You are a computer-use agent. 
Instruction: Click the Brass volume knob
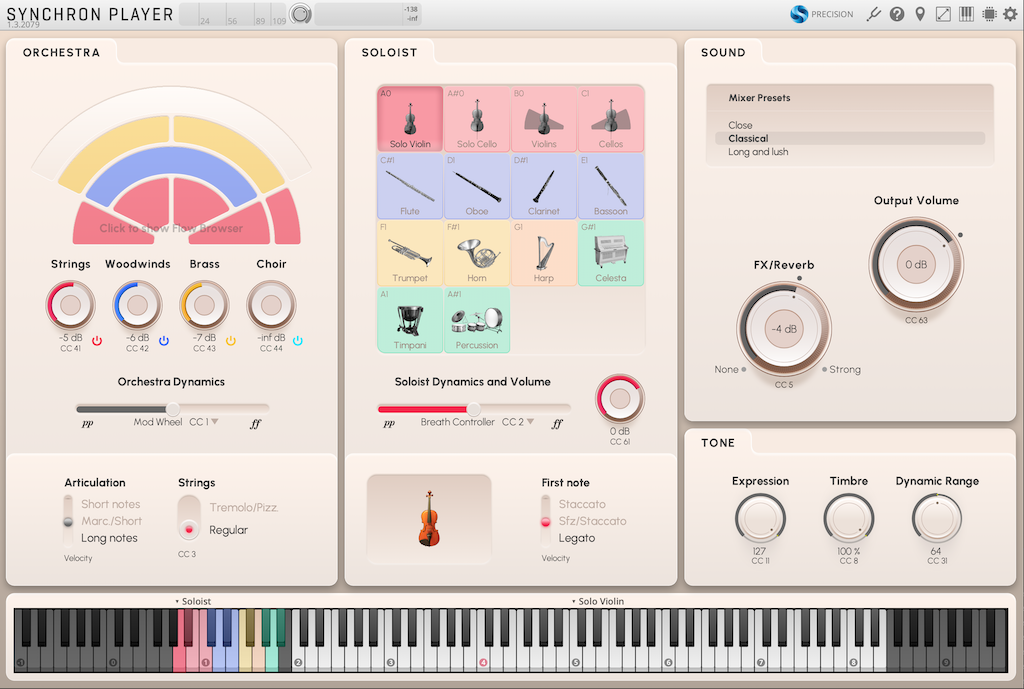(x=204, y=305)
